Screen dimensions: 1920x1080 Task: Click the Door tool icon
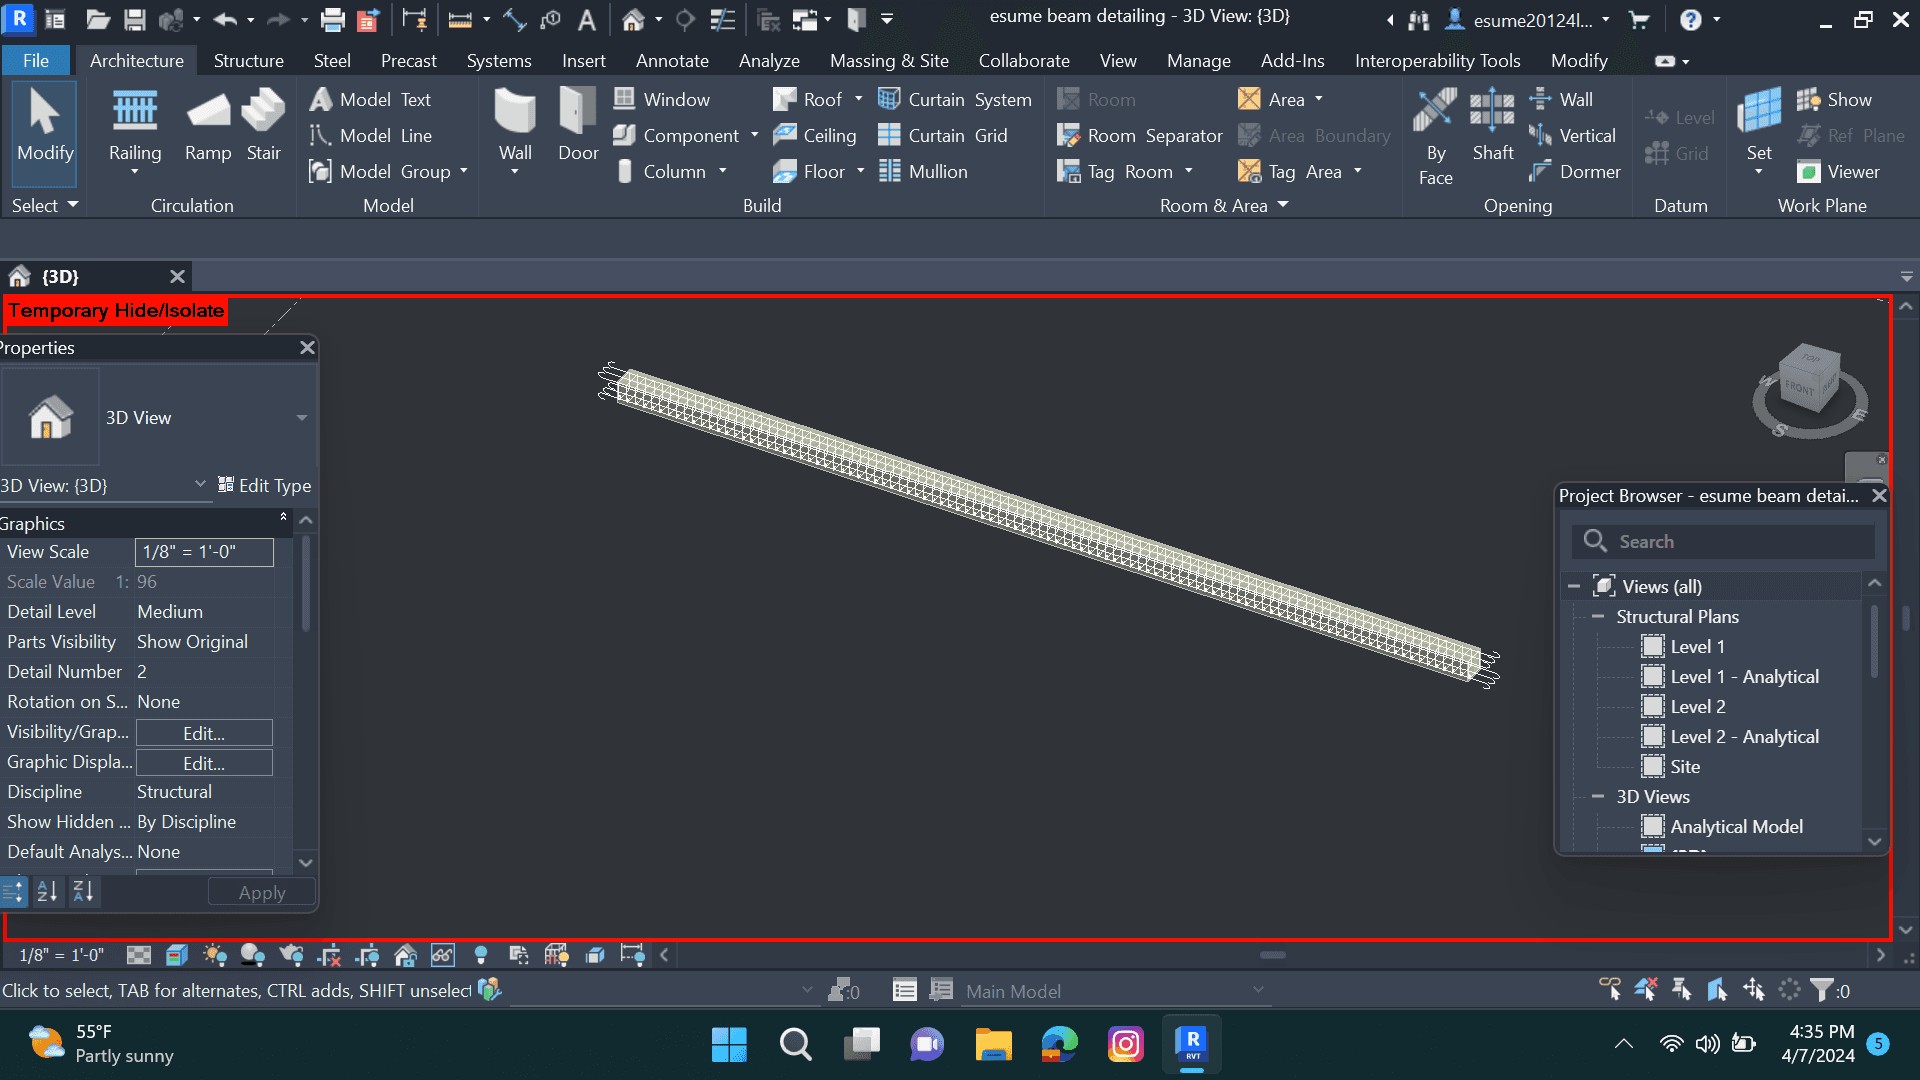(578, 112)
